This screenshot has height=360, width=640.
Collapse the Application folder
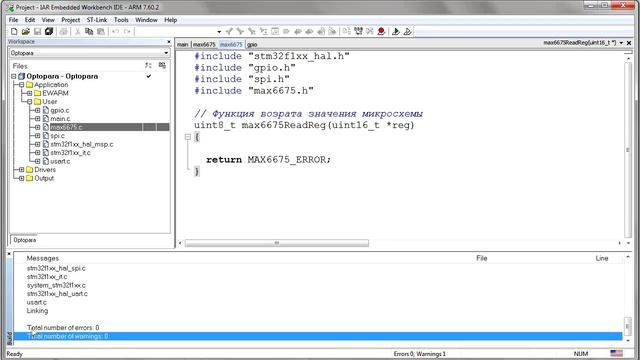[22, 85]
